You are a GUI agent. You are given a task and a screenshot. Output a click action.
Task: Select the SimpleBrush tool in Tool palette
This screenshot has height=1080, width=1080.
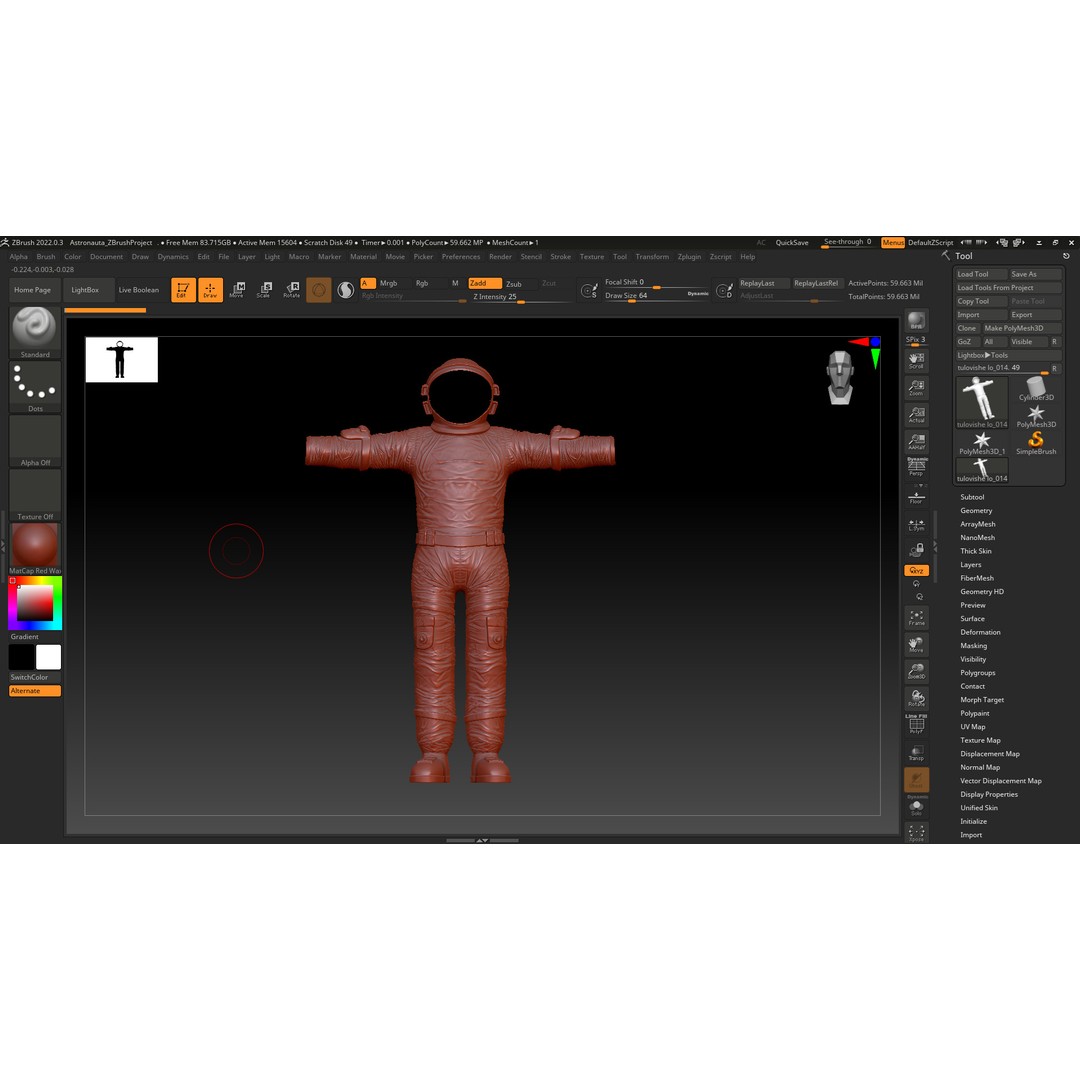click(1036, 441)
